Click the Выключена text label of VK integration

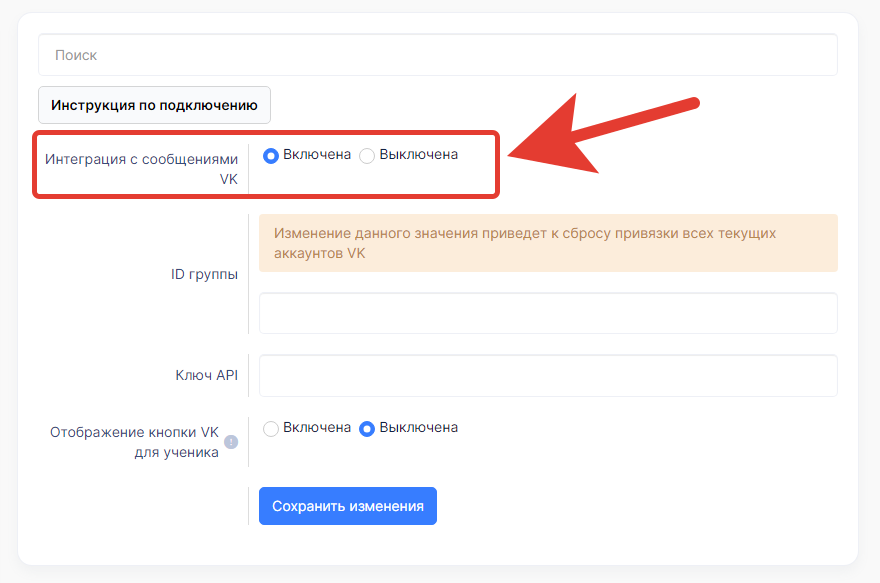(x=418, y=155)
